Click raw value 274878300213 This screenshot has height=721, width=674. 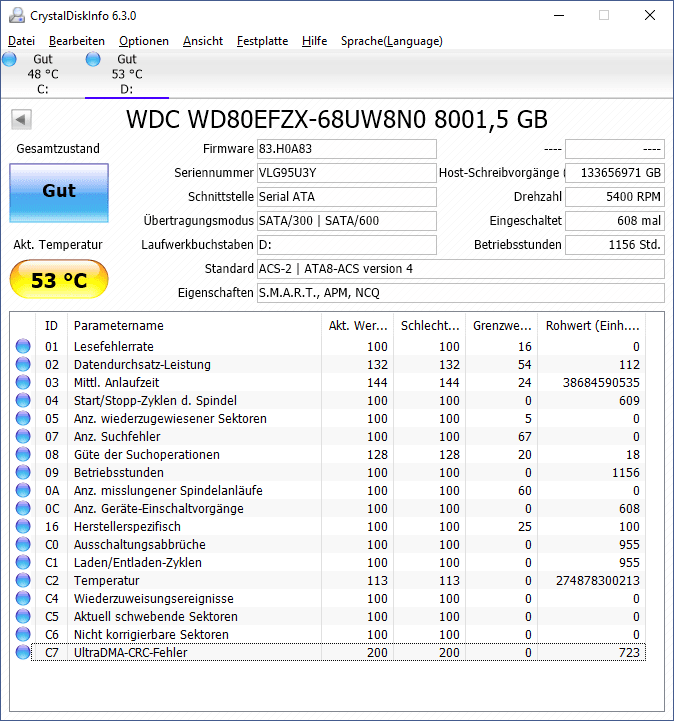[598, 580]
